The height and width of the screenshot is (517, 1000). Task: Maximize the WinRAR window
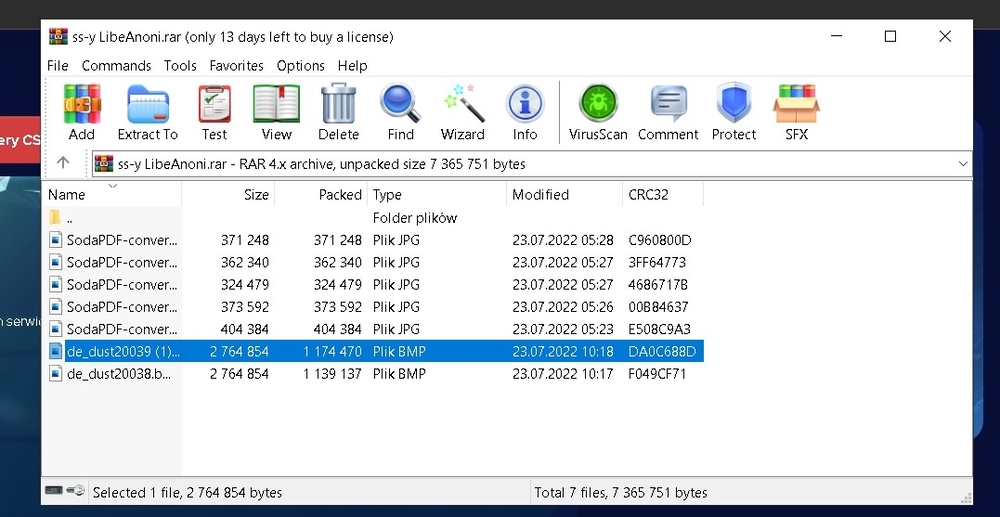click(890, 36)
